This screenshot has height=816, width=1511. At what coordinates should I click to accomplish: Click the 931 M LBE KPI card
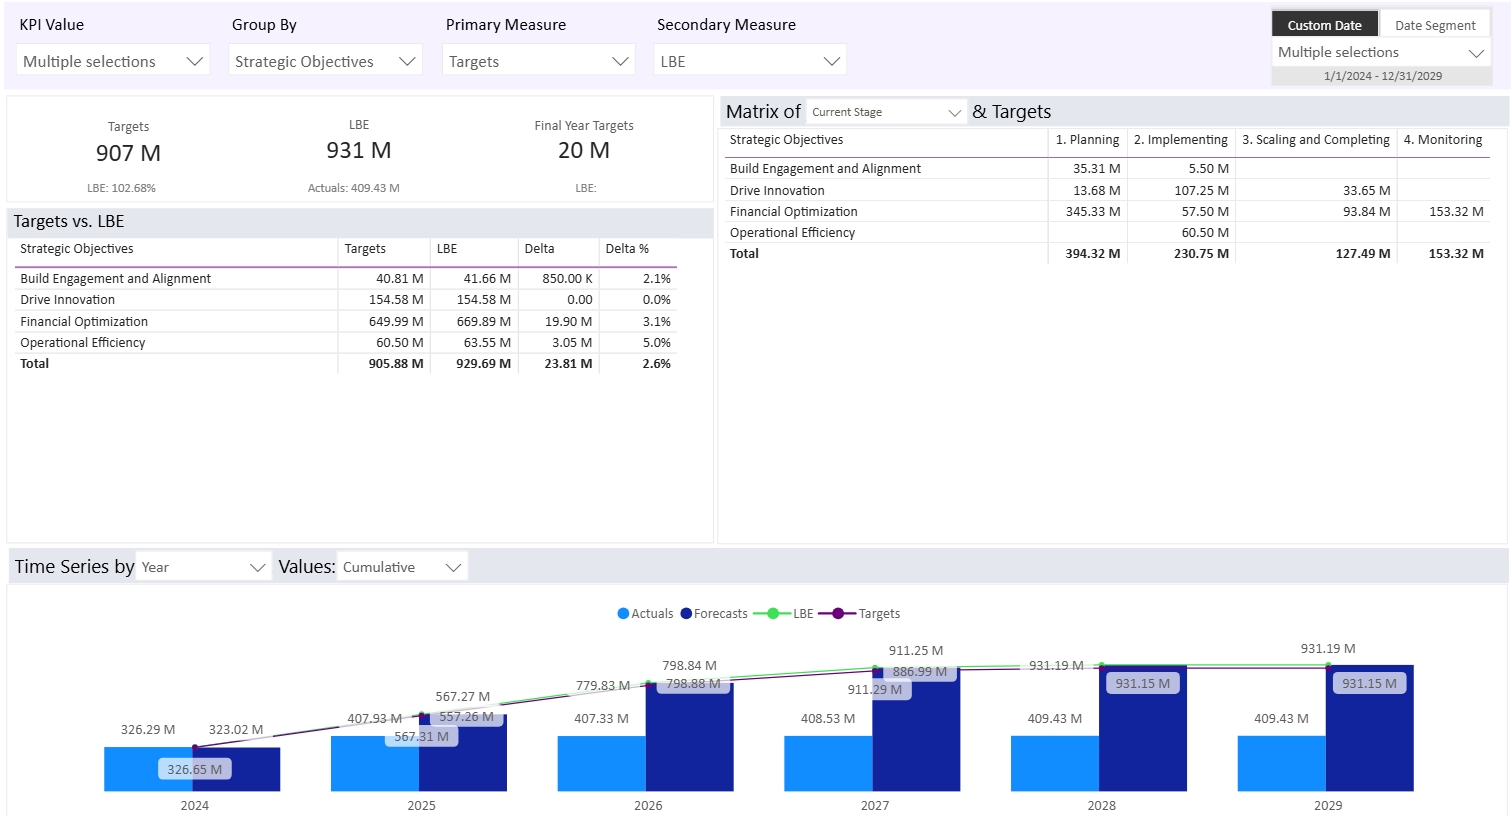pos(358,151)
